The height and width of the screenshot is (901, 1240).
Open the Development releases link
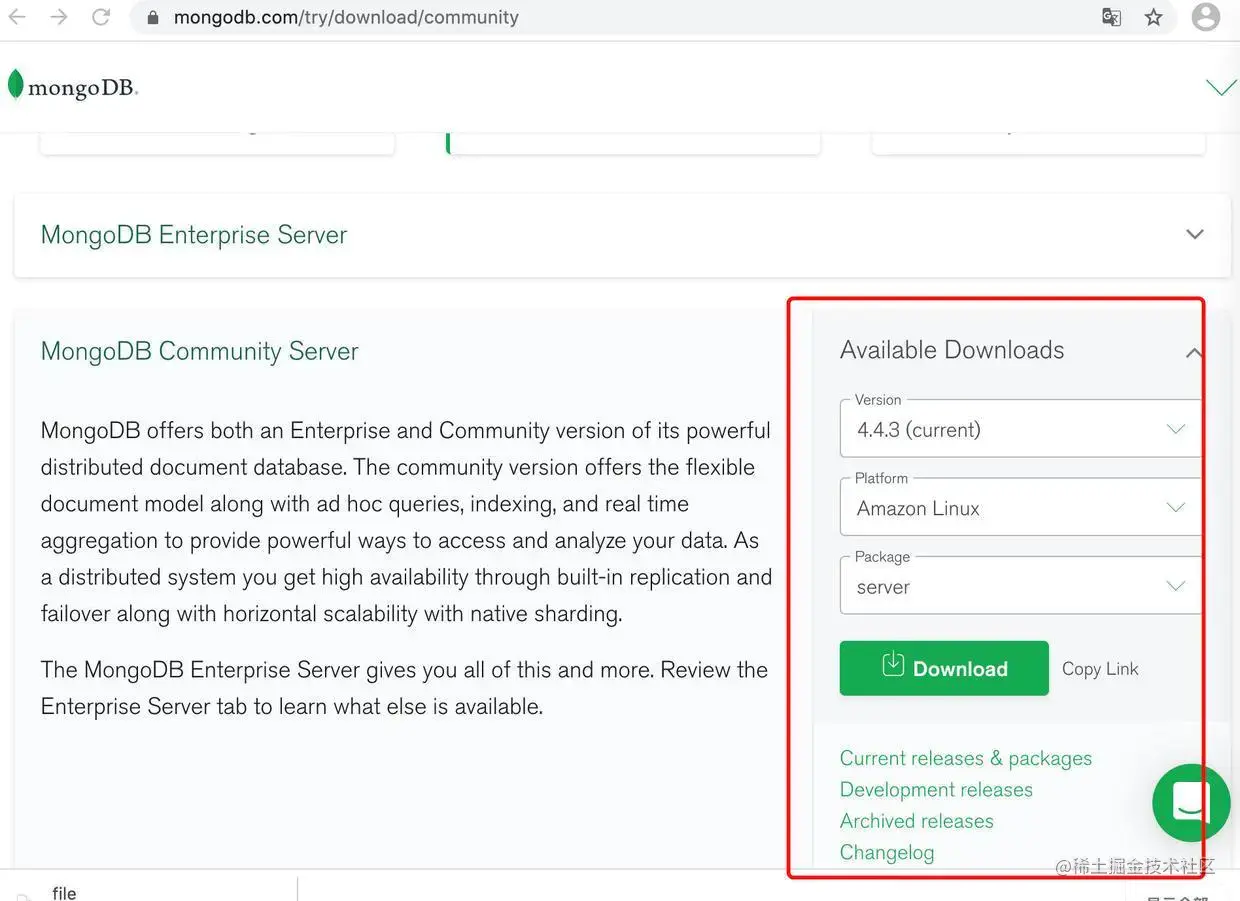(x=936, y=789)
